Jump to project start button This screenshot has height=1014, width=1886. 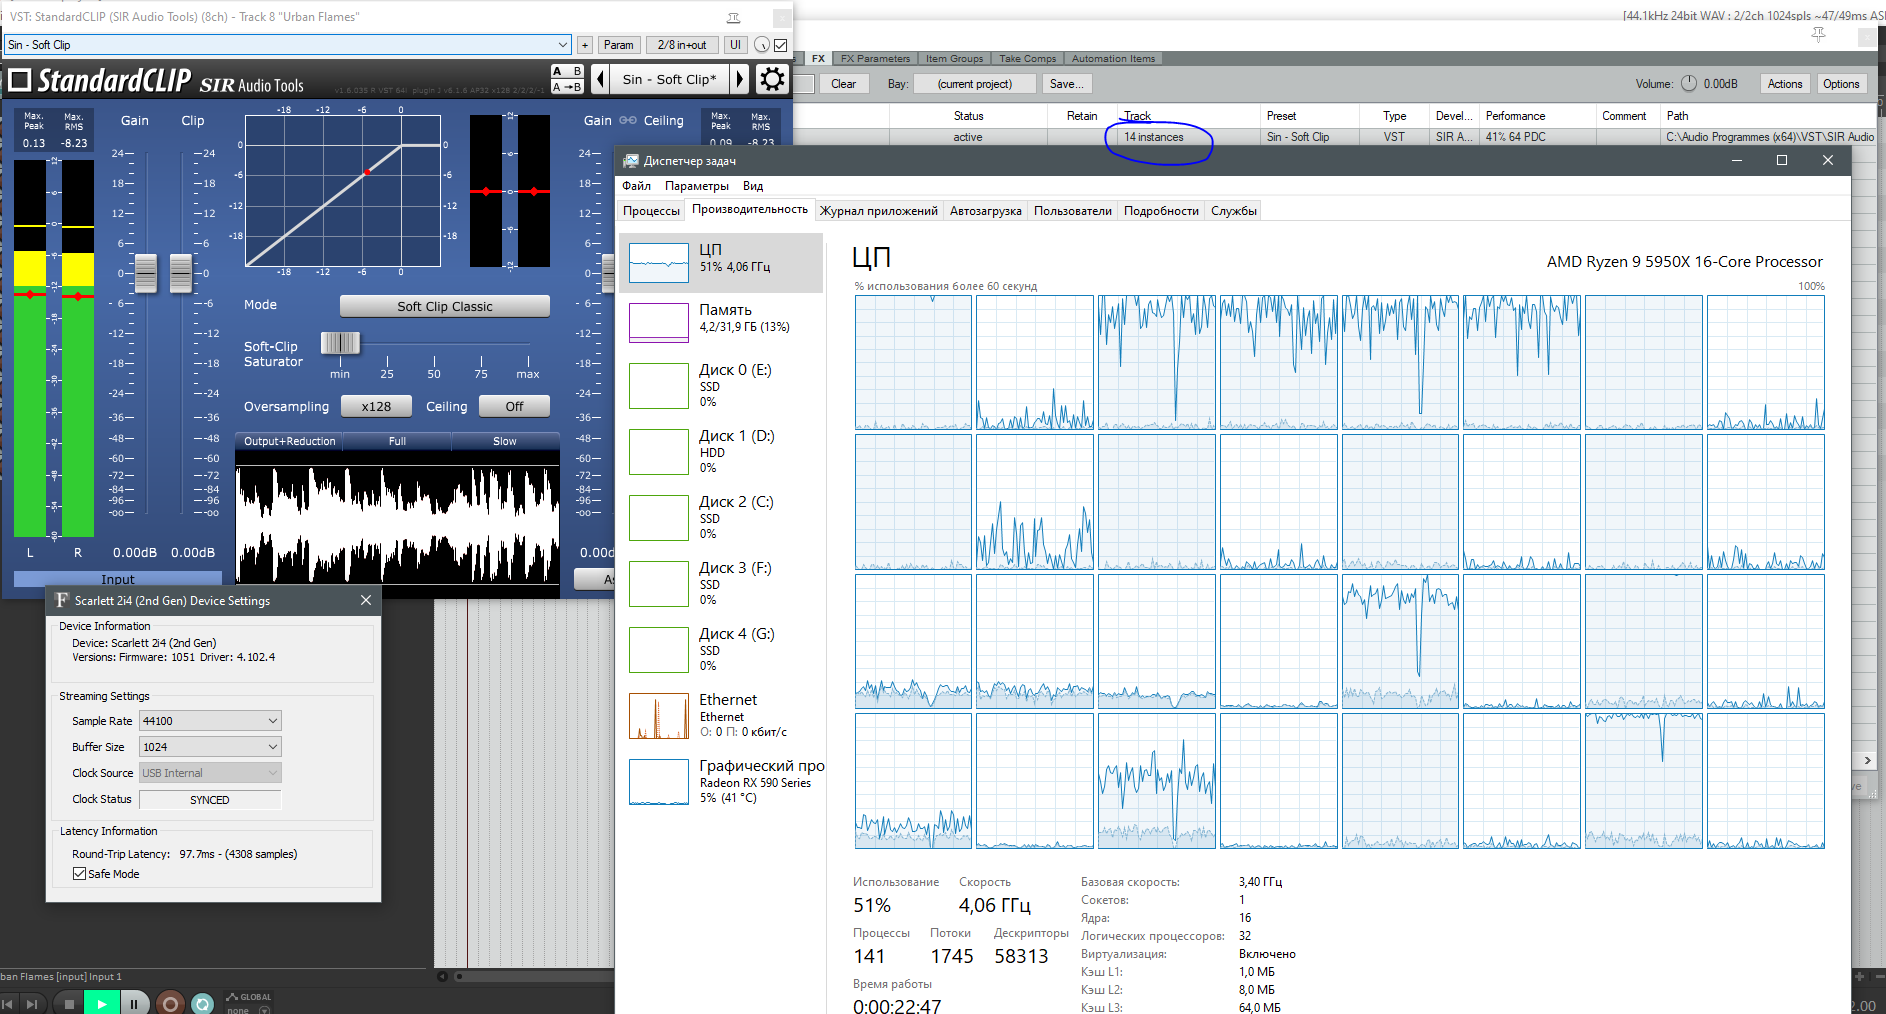(x=8, y=1004)
